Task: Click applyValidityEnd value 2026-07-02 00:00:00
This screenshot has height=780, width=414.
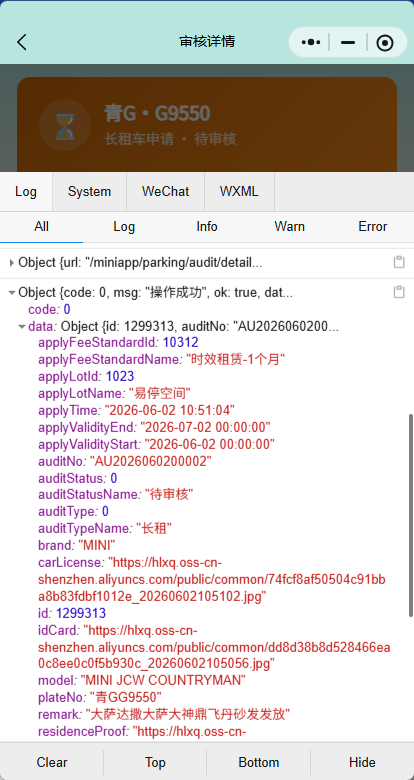Action: point(205,427)
